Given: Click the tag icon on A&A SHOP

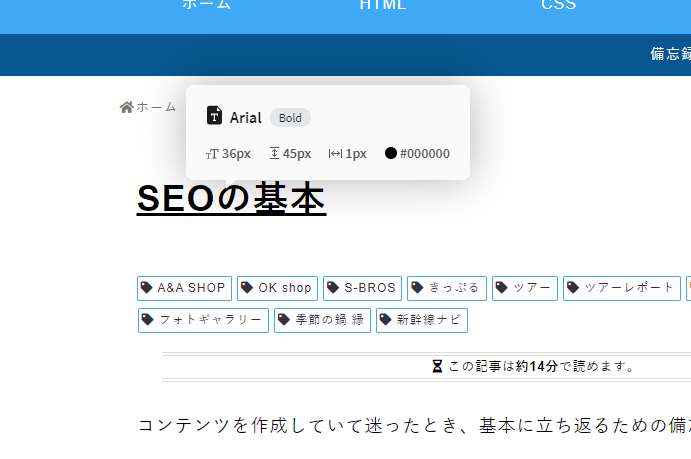Looking at the screenshot, I should pyautogui.click(x=147, y=288).
